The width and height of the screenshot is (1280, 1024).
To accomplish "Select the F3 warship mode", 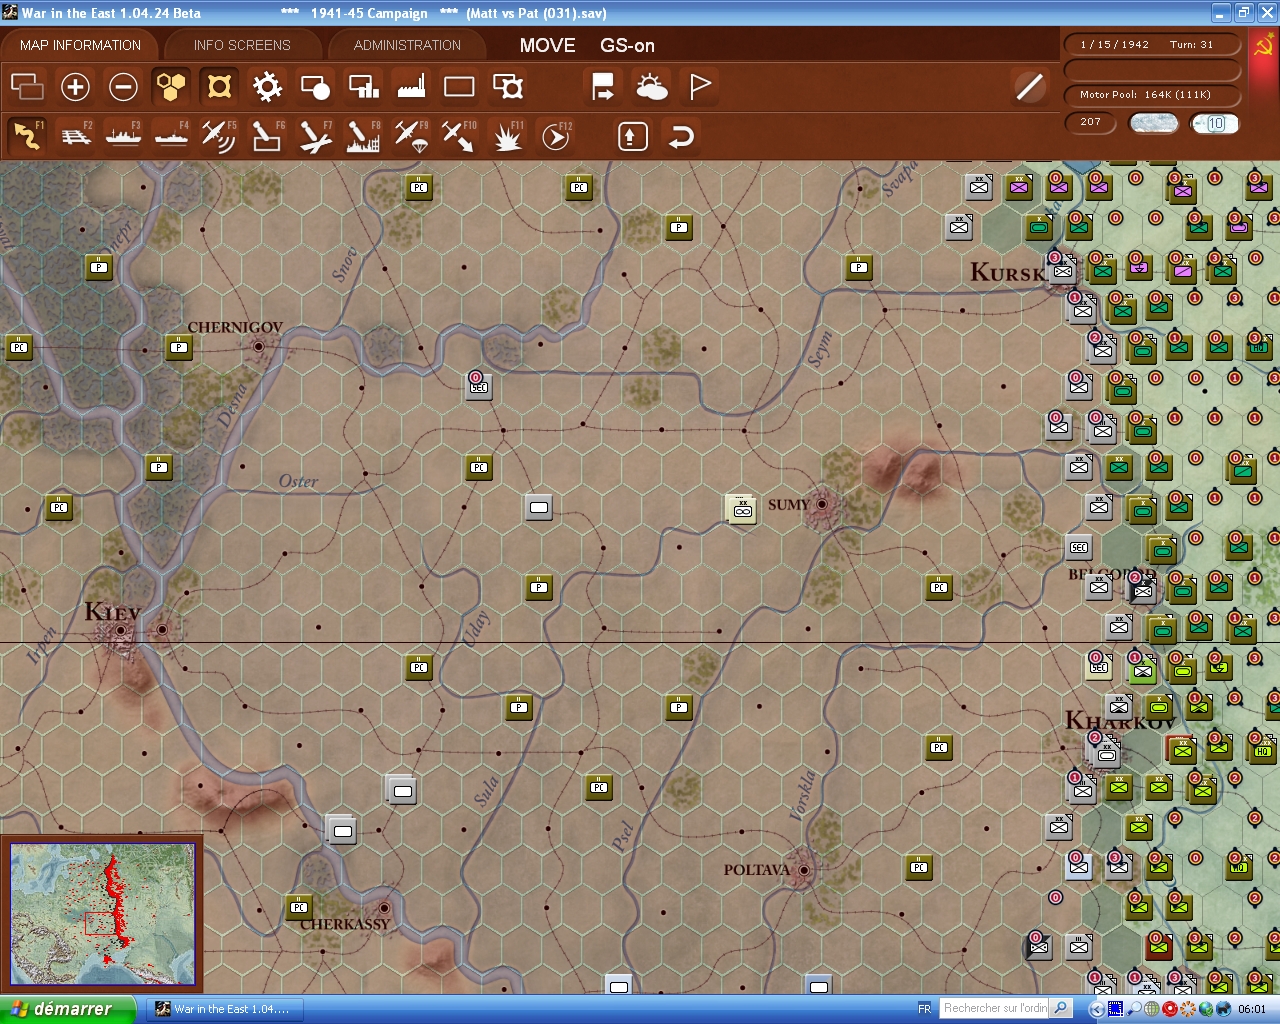I will [123, 136].
